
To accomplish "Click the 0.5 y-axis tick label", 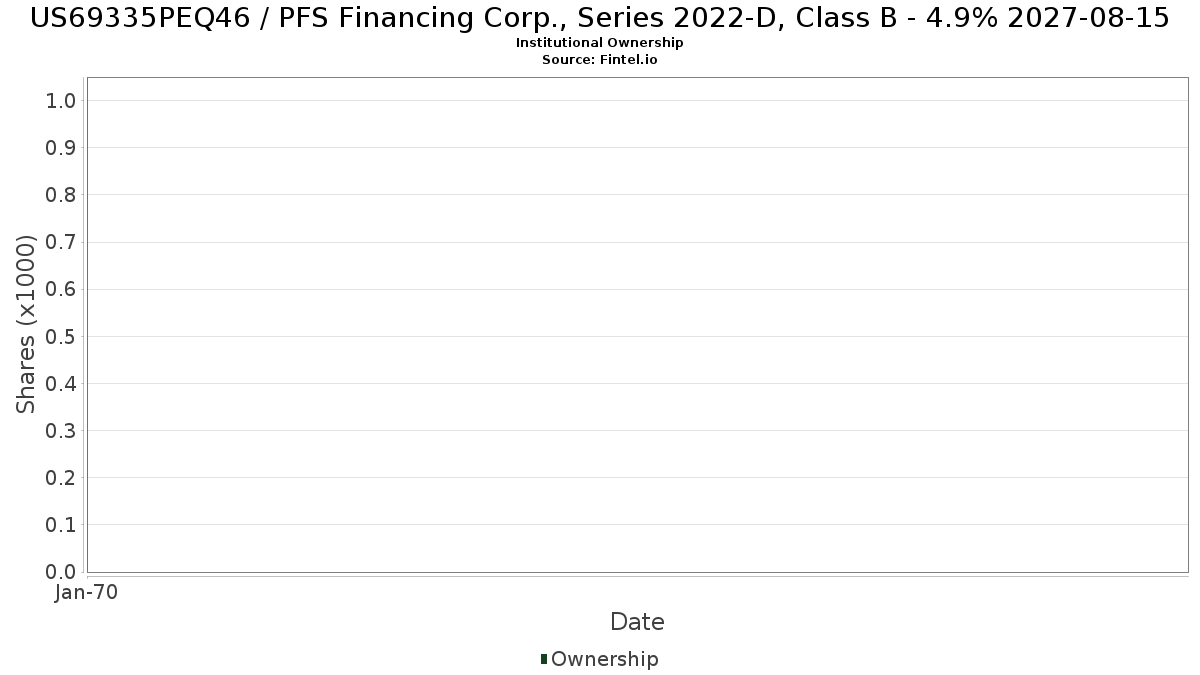I will click(61, 336).
